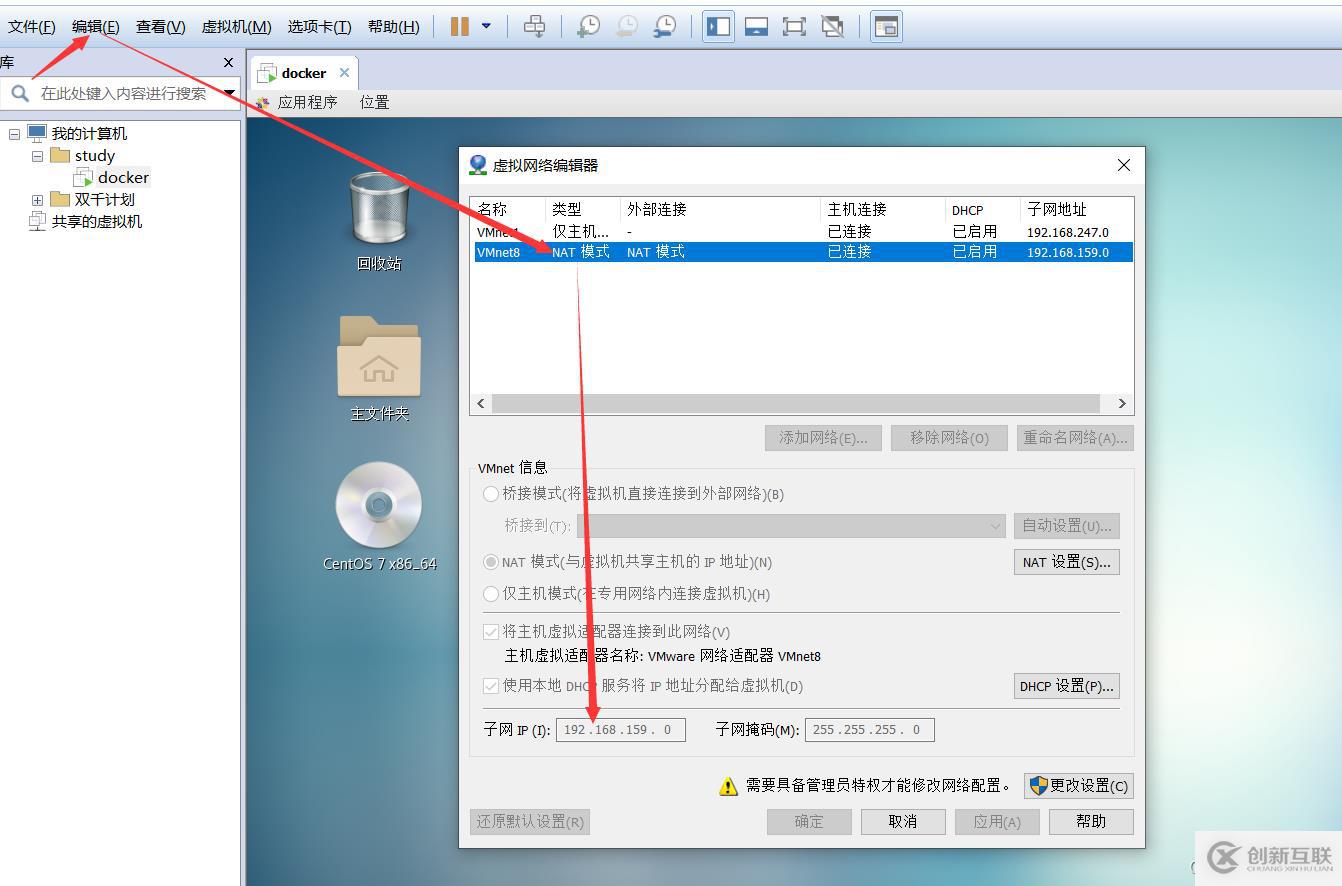Select the study folder in library
The image size is (1342, 886).
point(83,155)
